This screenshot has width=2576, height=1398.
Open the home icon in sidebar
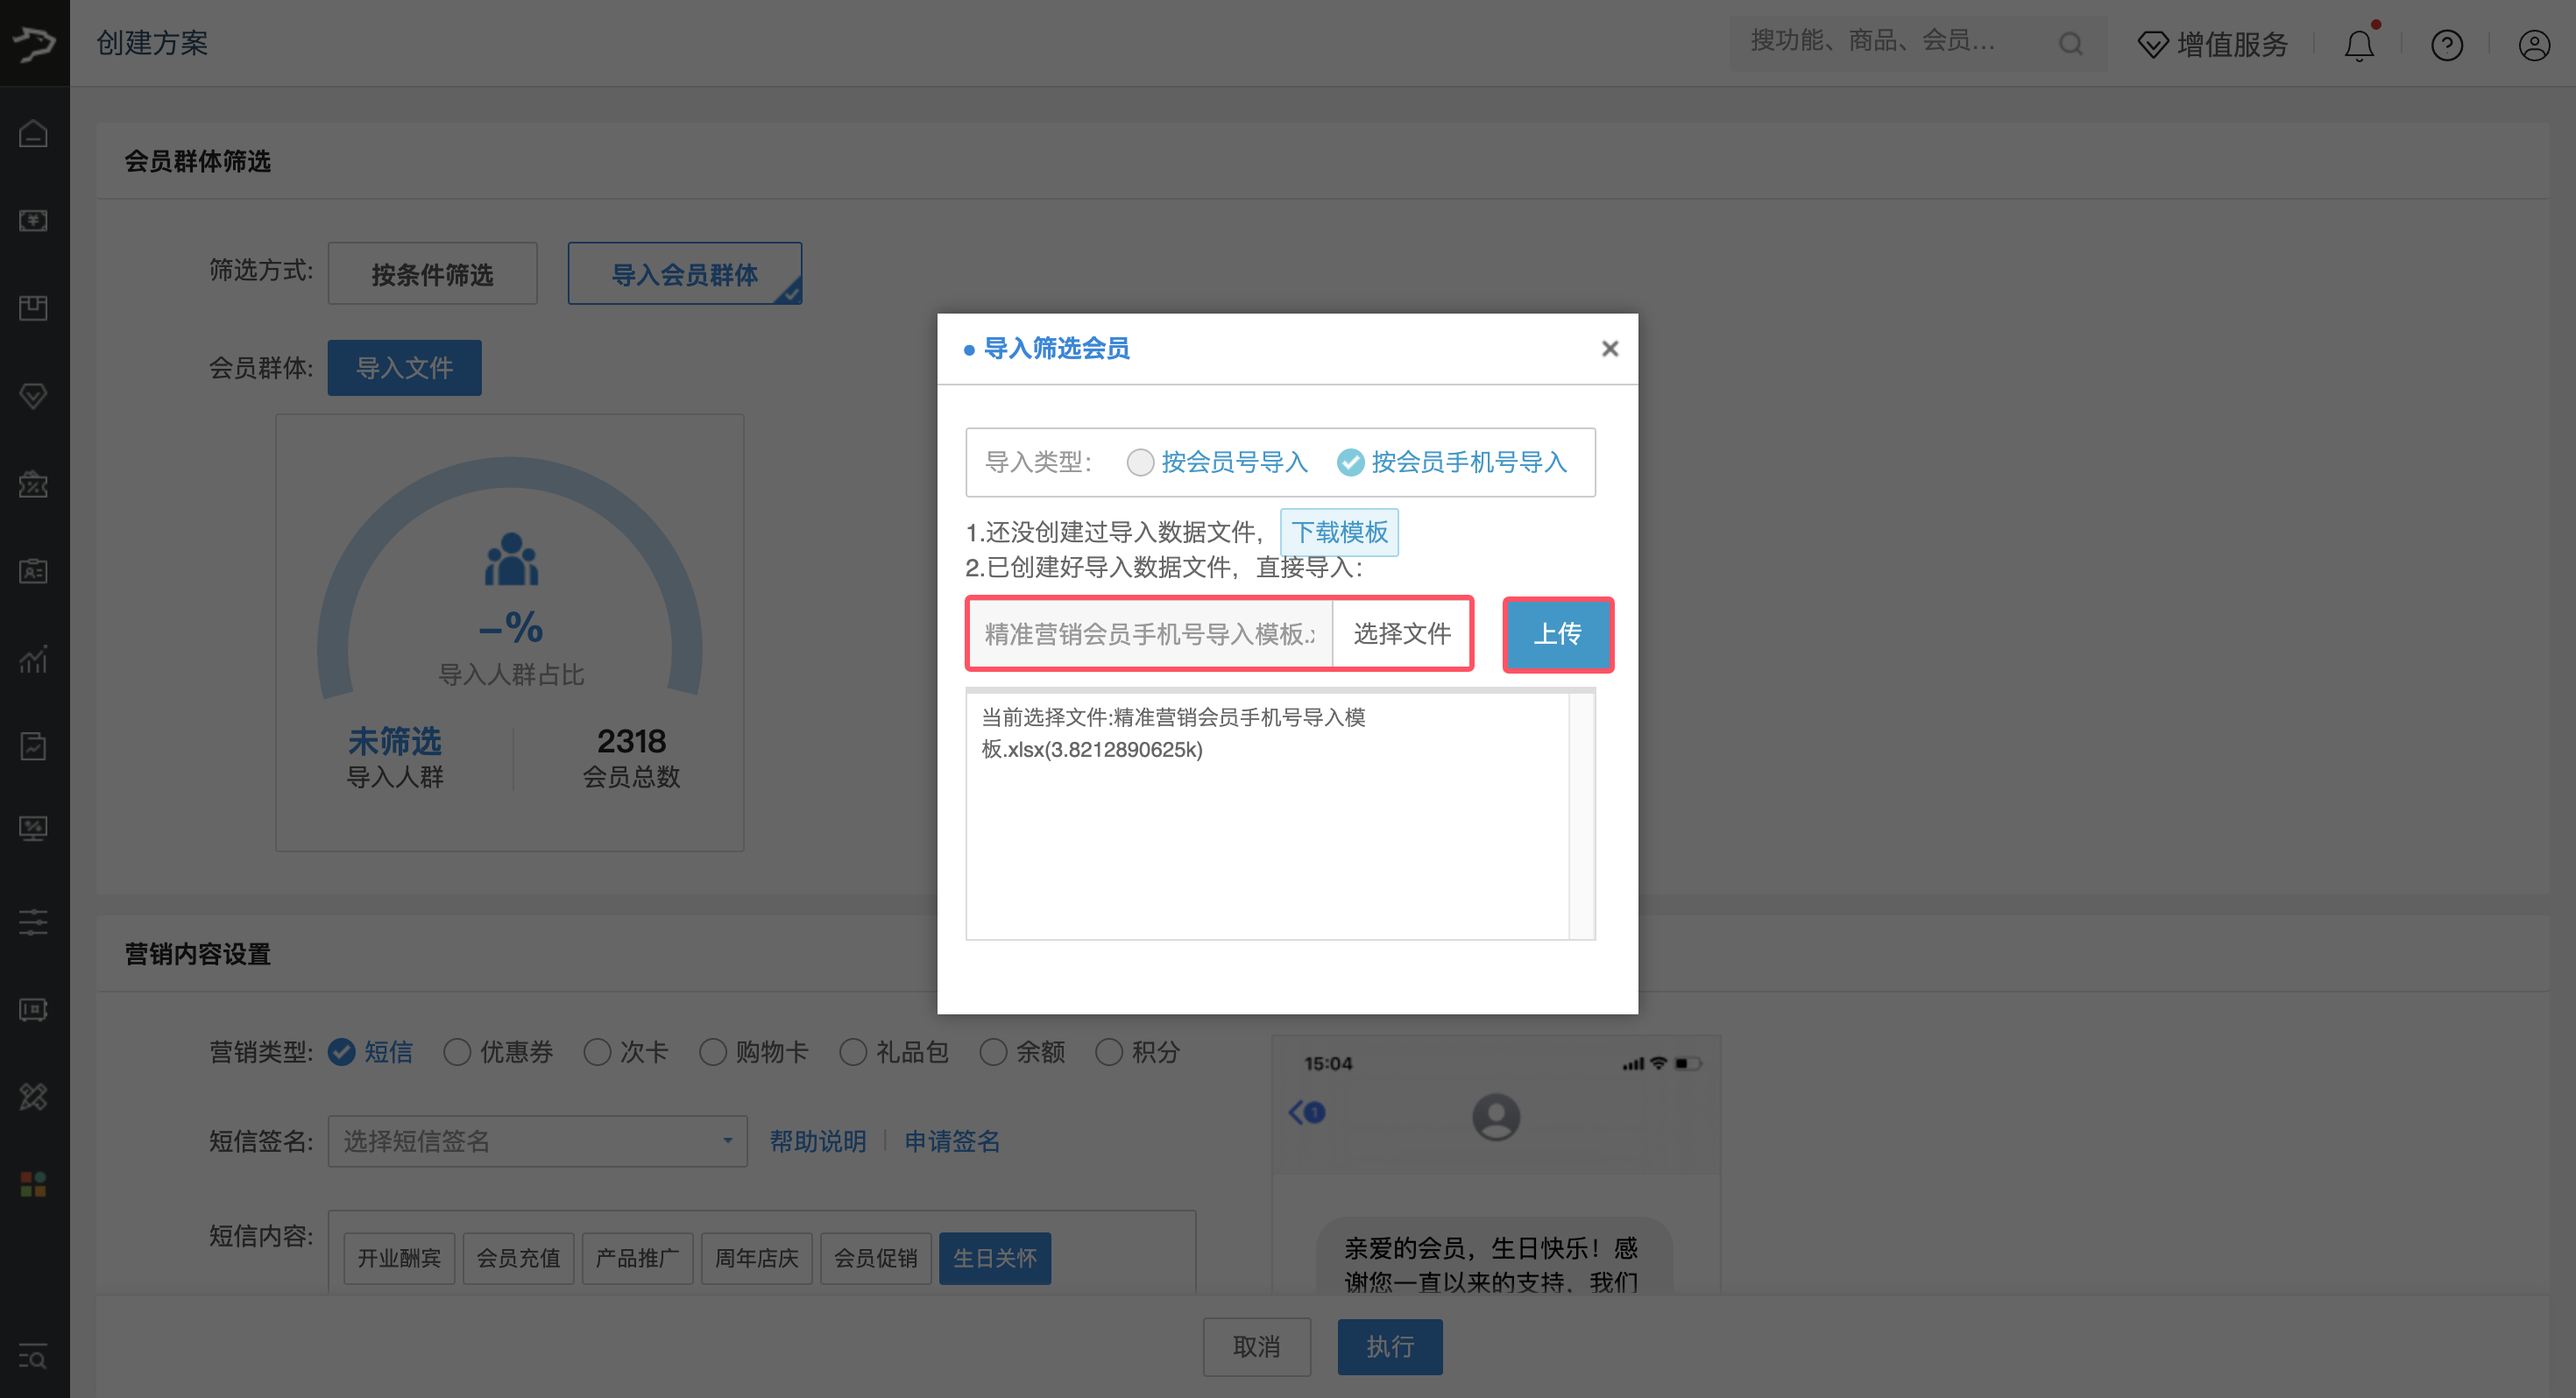pos(34,133)
